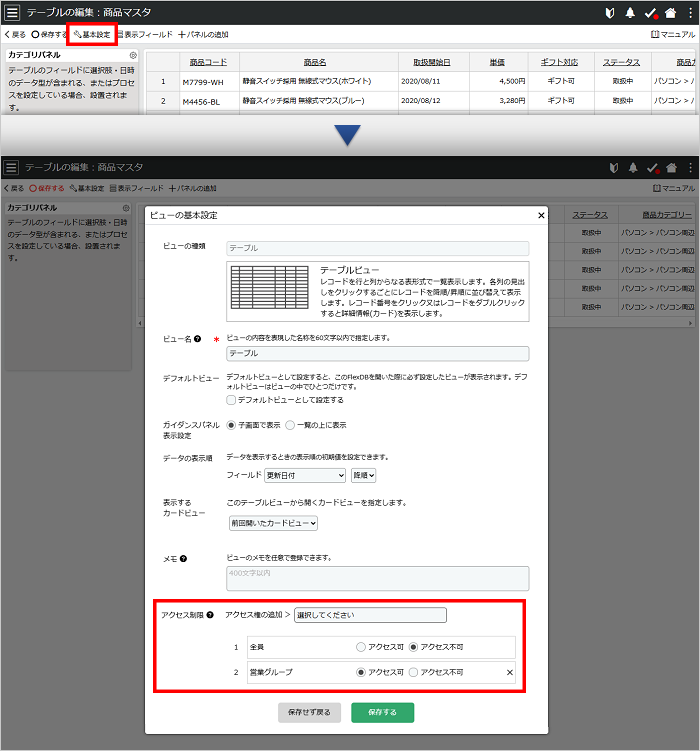
Task: Click green 保存する button
Action: 383,713
